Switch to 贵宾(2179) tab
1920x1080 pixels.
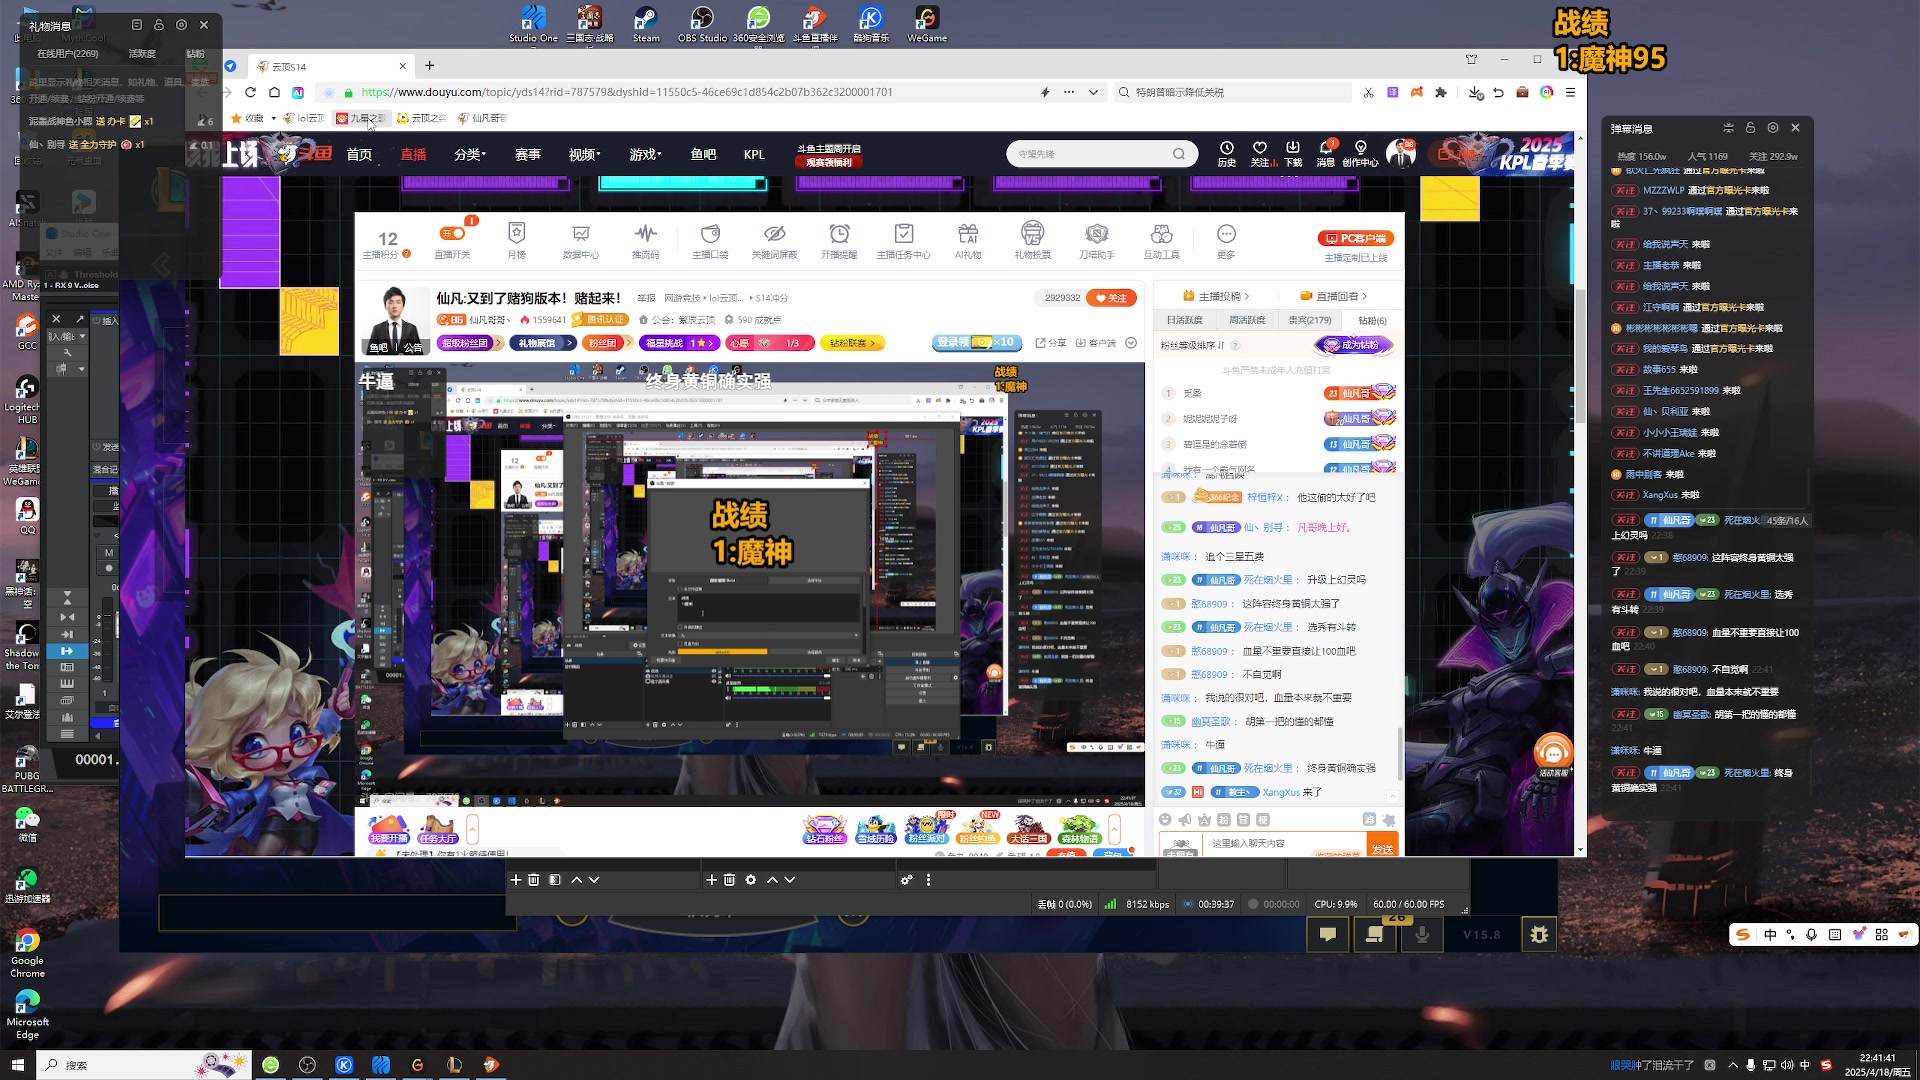pyautogui.click(x=1309, y=320)
